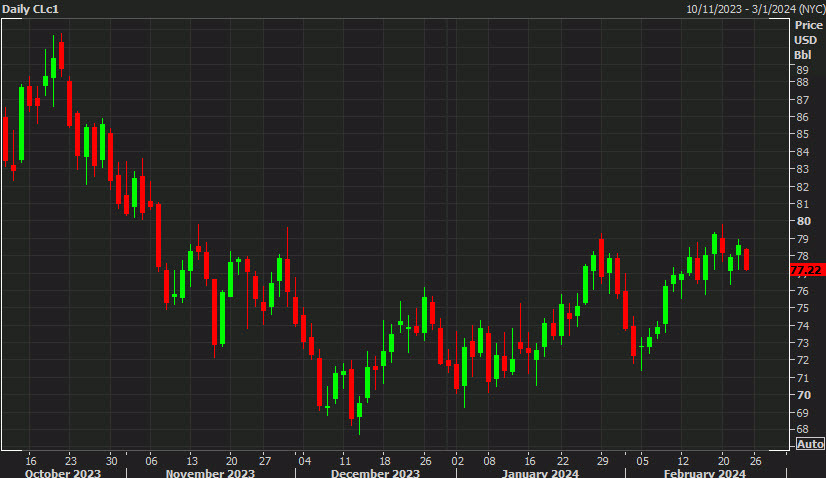
Task: Click the Price axis header
Action: coord(809,25)
